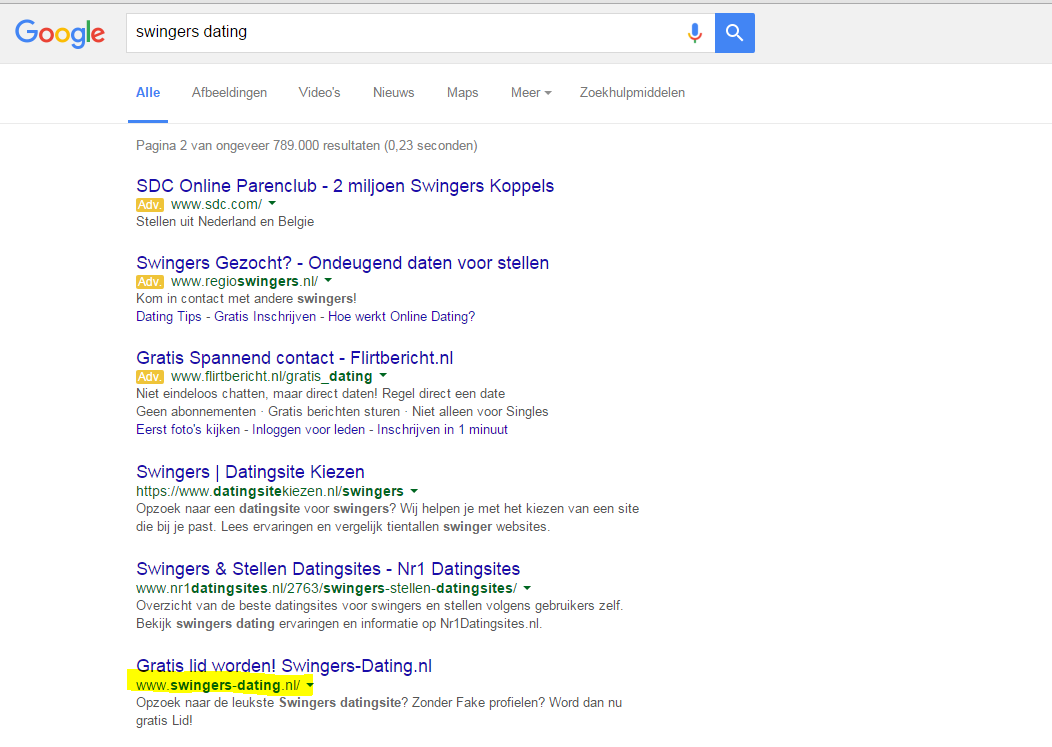The height and width of the screenshot is (747, 1052).
Task: Expand the Meer dropdown menu
Action: click(x=531, y=93)
